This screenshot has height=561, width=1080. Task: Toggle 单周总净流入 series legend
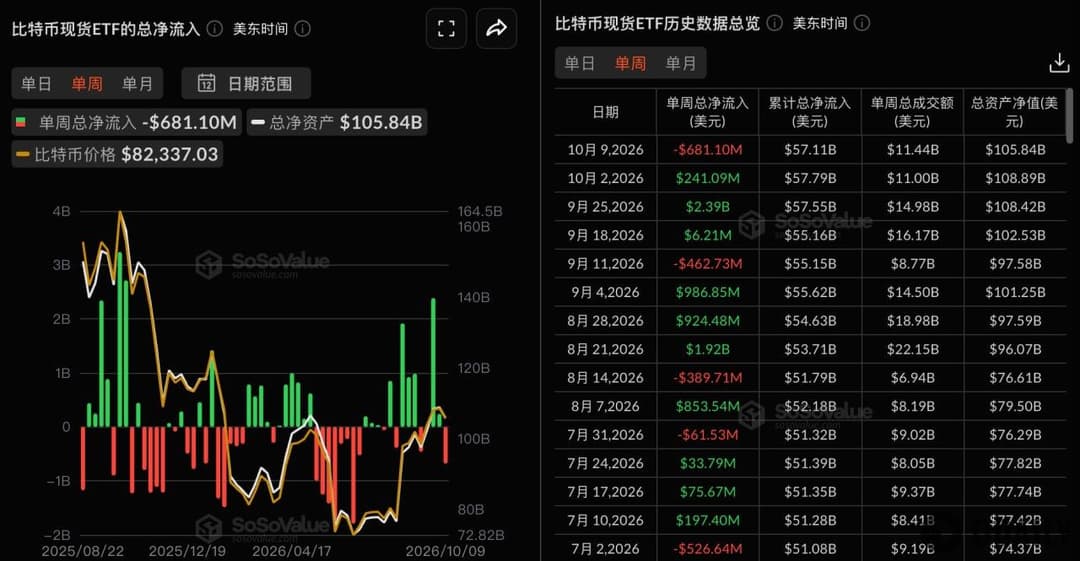pyautogui.click(x=126, y=123)
